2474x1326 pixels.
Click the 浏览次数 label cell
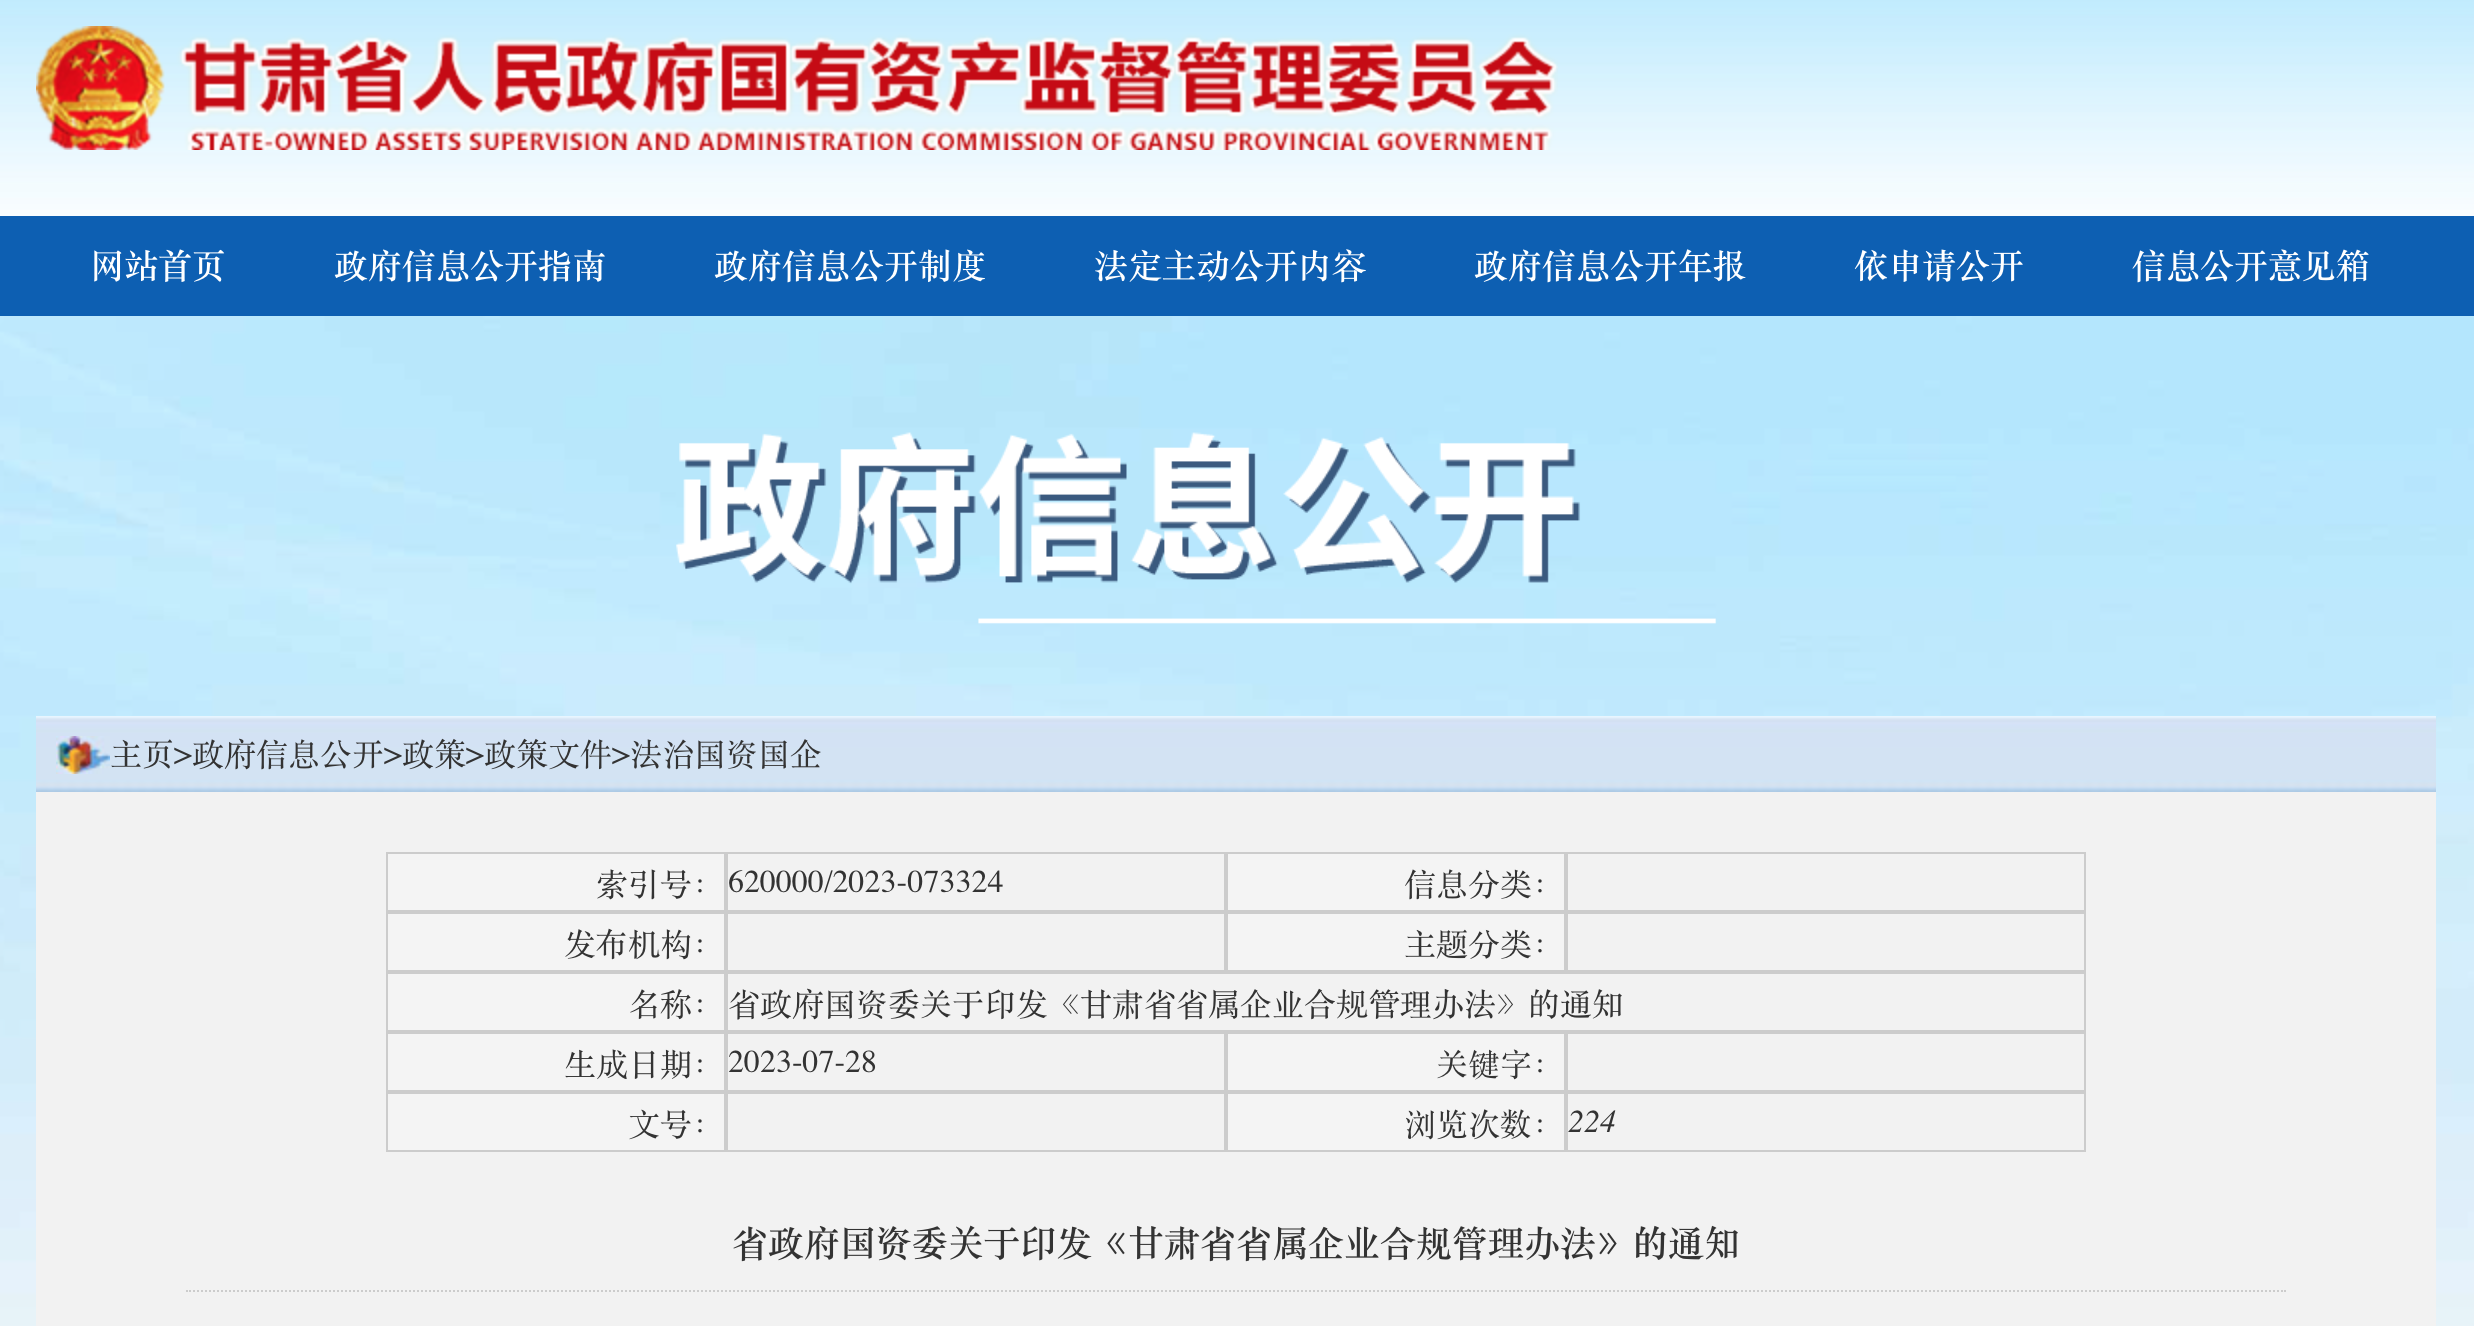tap(1396, 1123)
